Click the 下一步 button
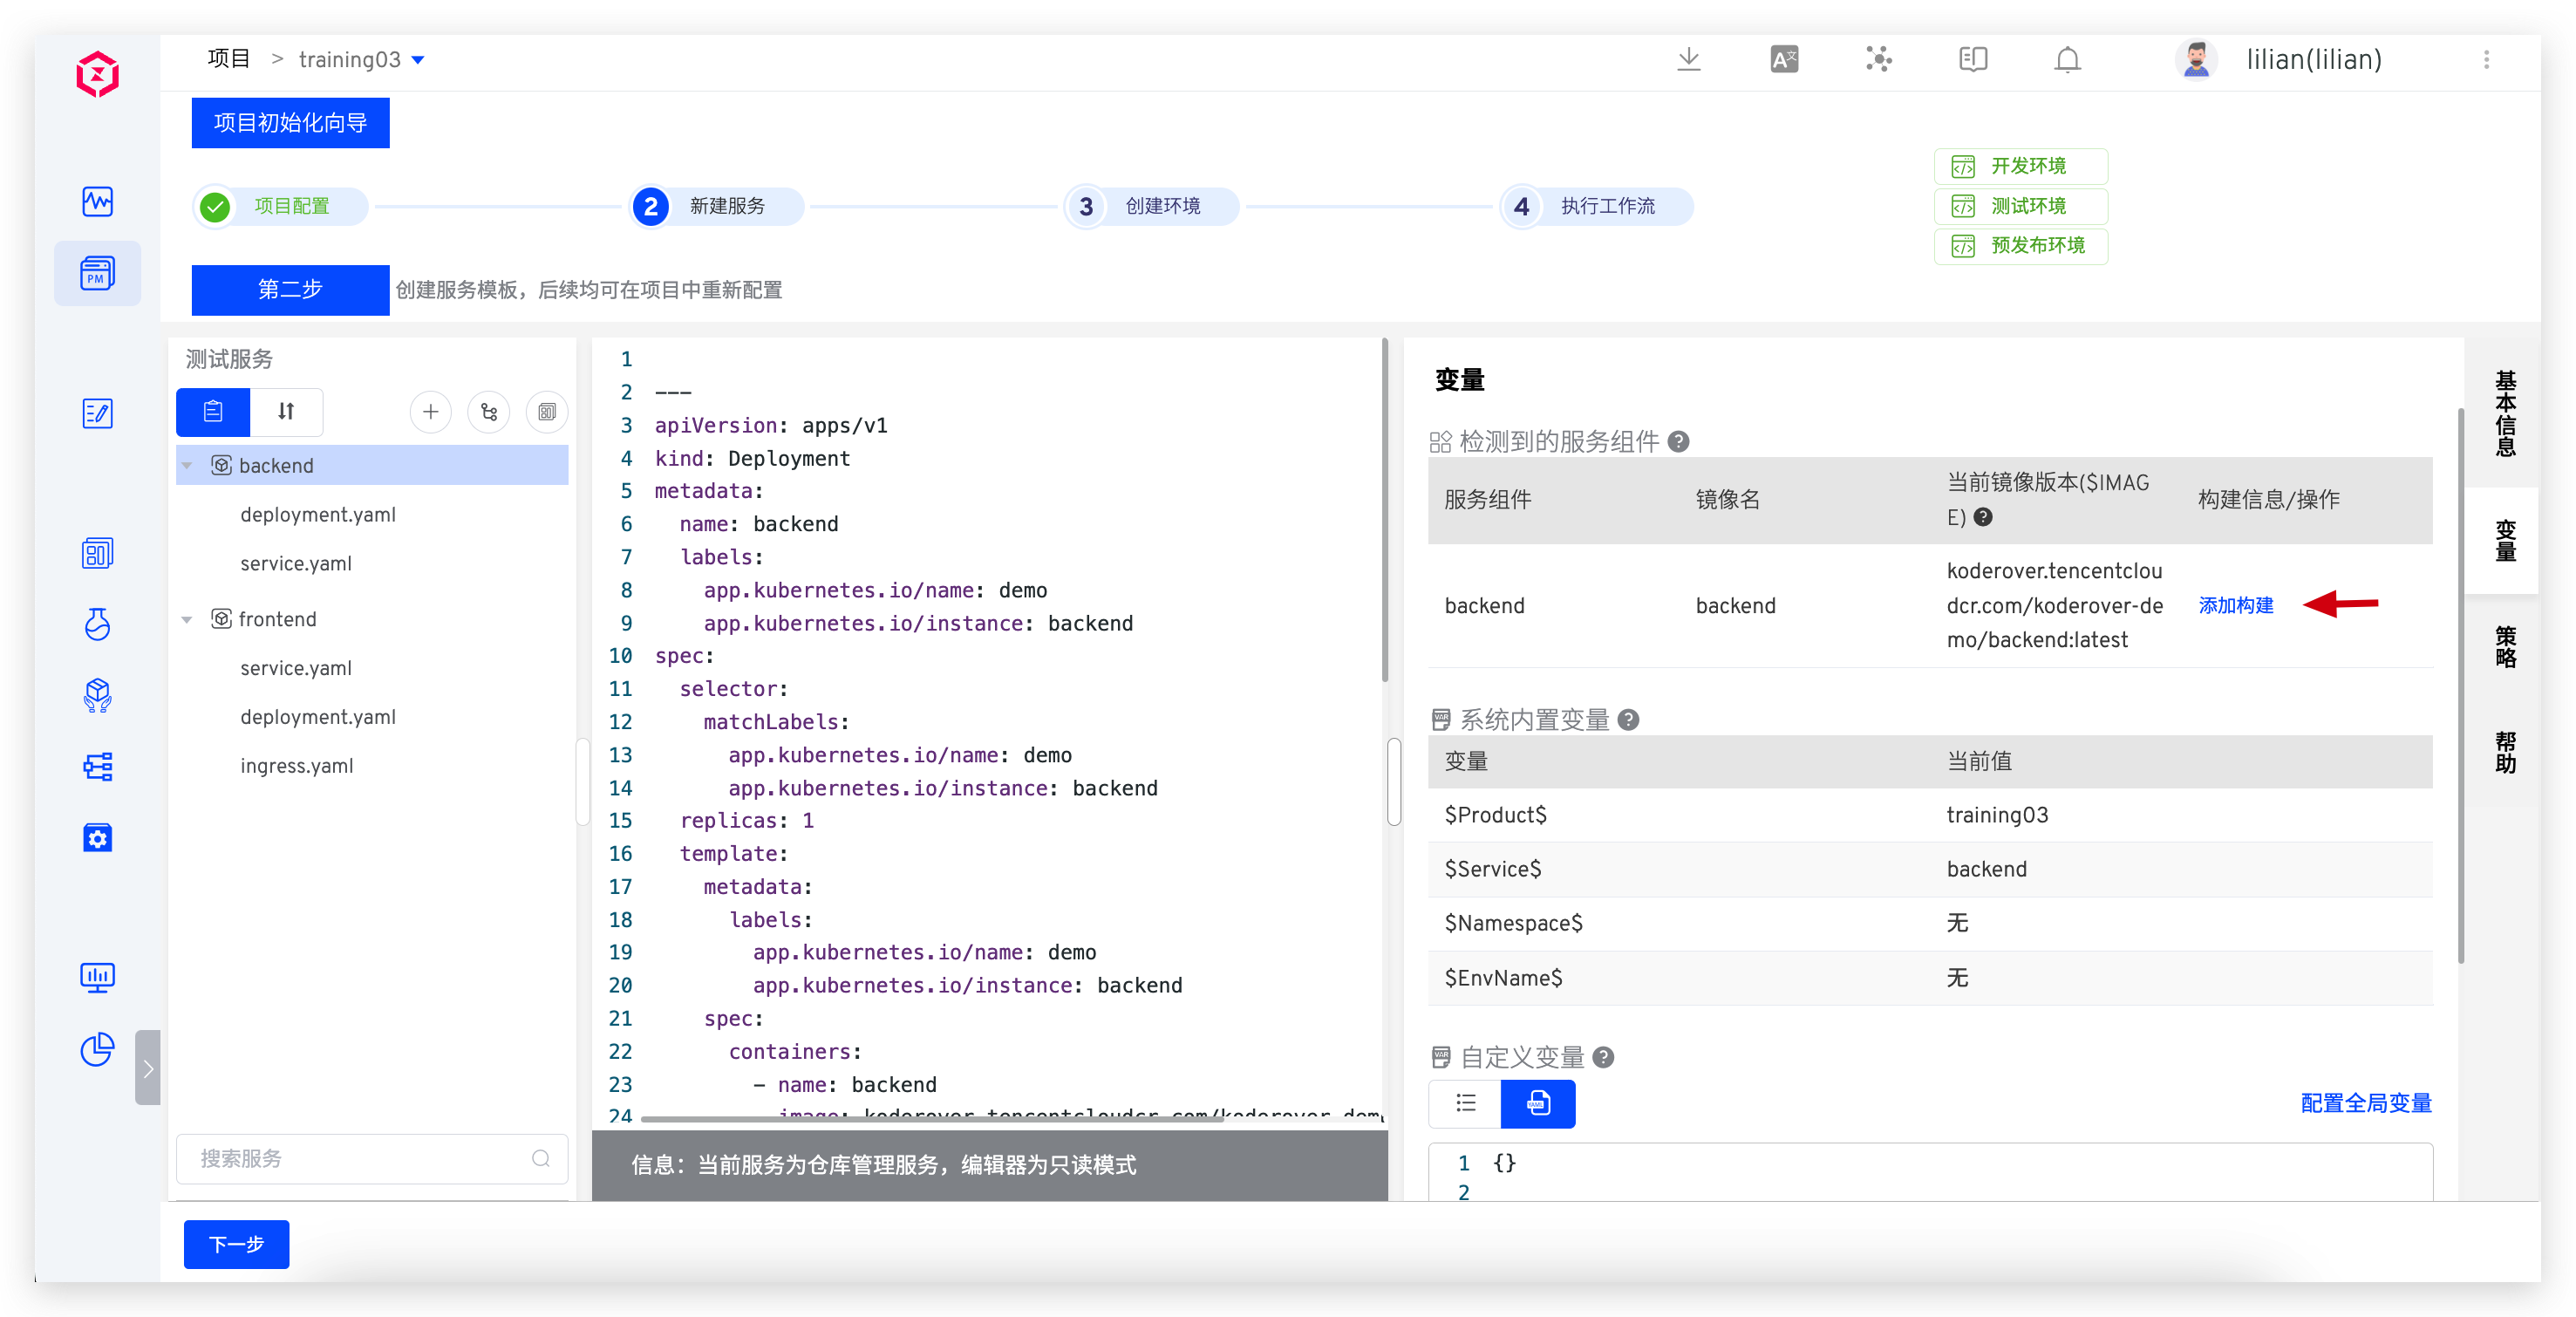 [237, 1244]
